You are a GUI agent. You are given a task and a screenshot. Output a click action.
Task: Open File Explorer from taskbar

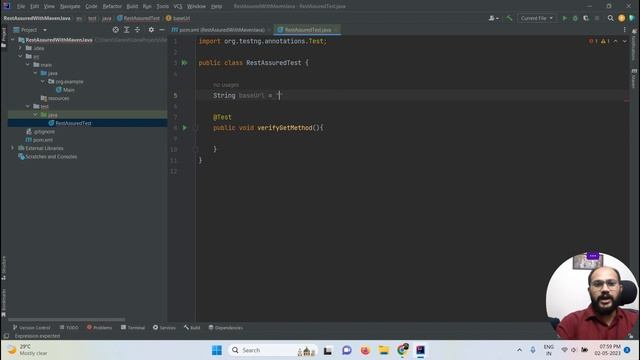[384, 350]
